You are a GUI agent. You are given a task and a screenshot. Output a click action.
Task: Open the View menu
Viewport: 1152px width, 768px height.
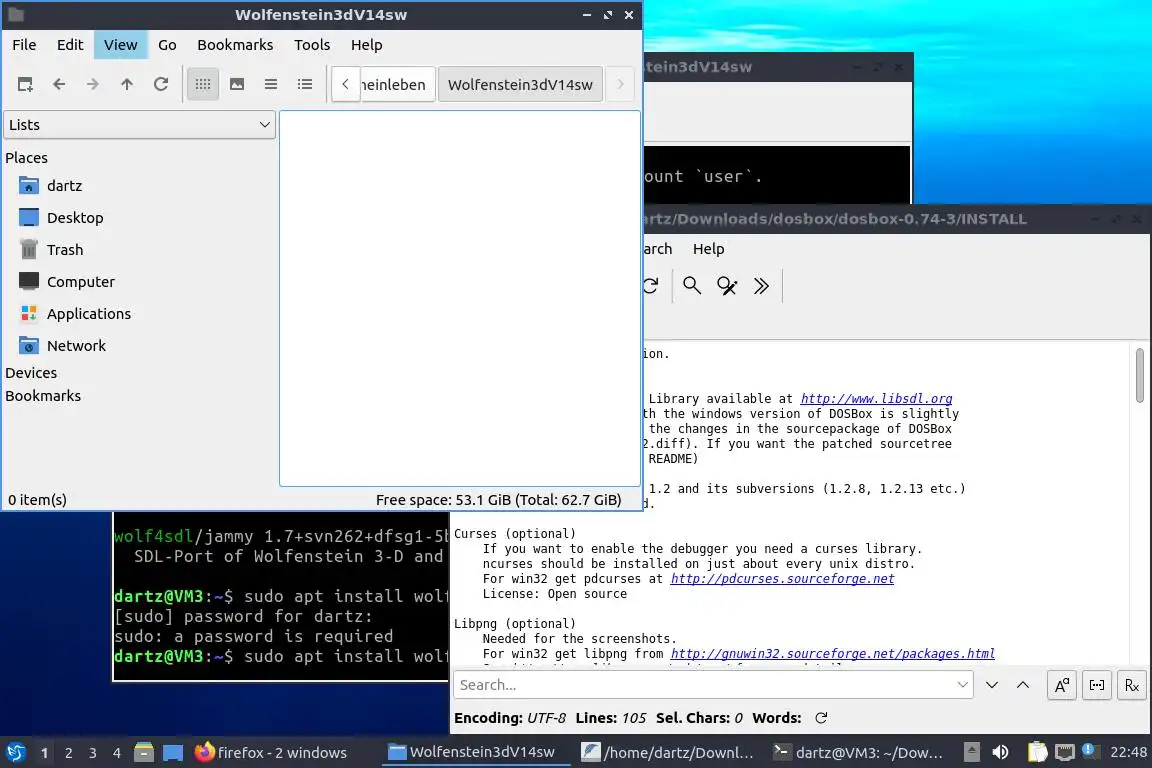click(120, 45)
